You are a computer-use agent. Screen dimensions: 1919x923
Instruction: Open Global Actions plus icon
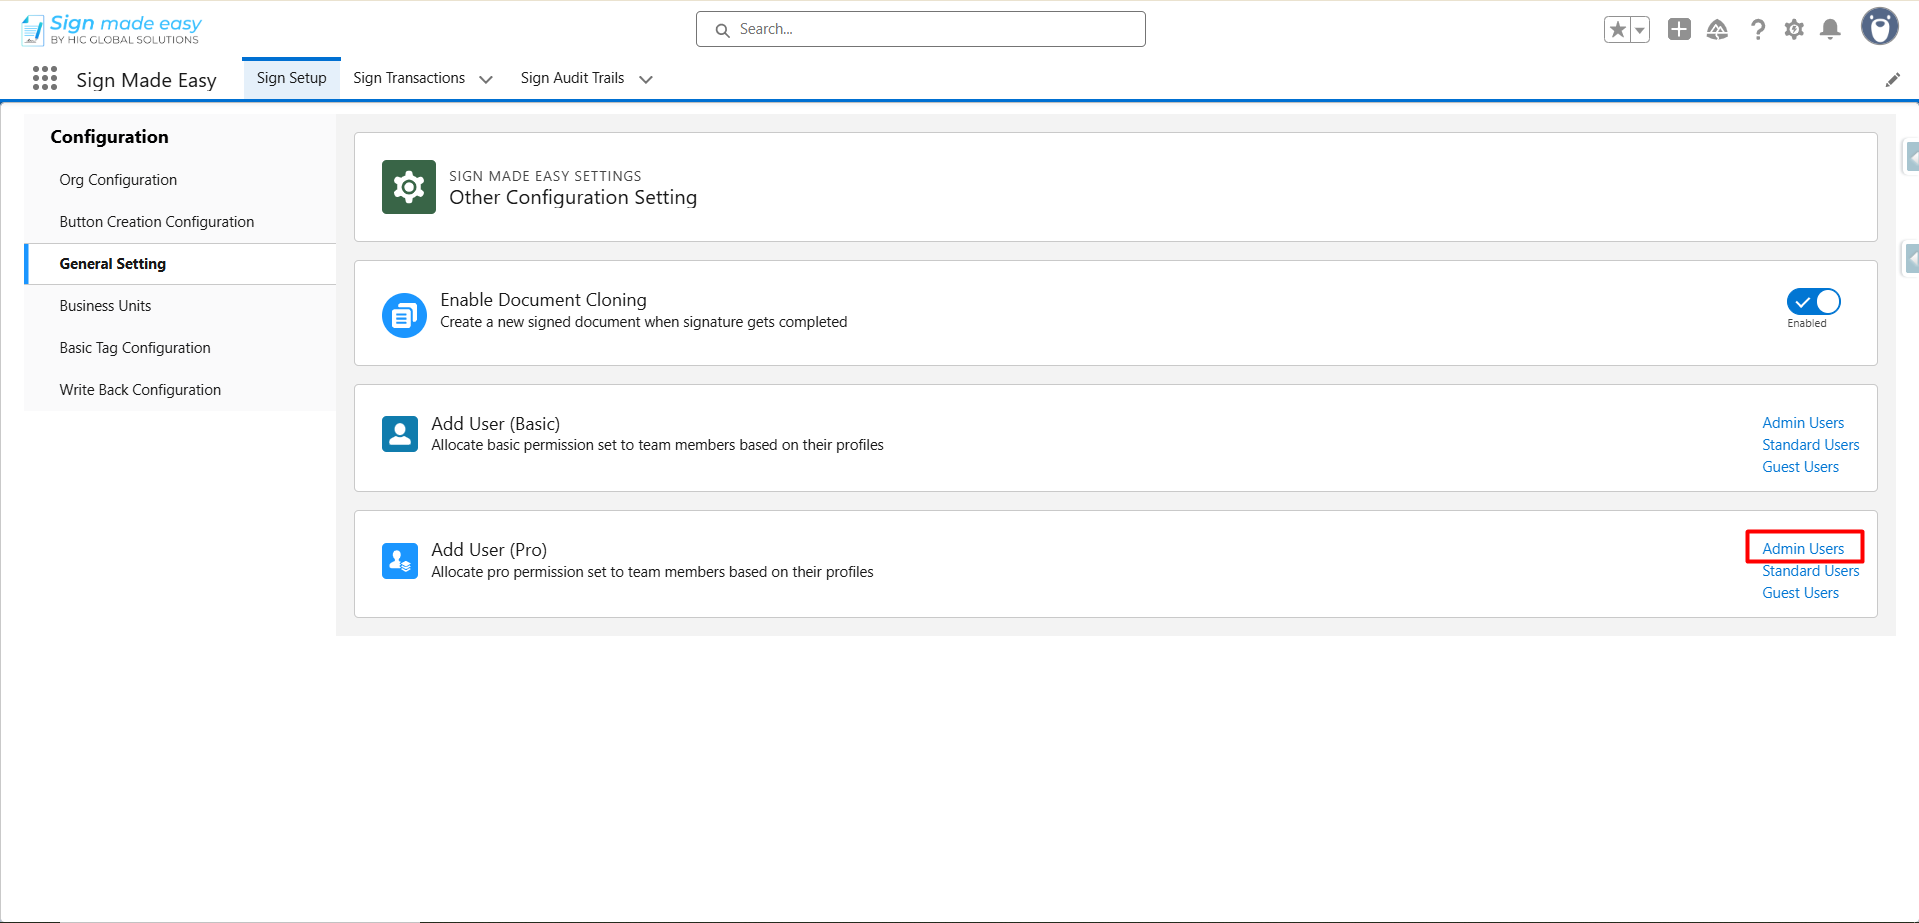click(1679, 30)
